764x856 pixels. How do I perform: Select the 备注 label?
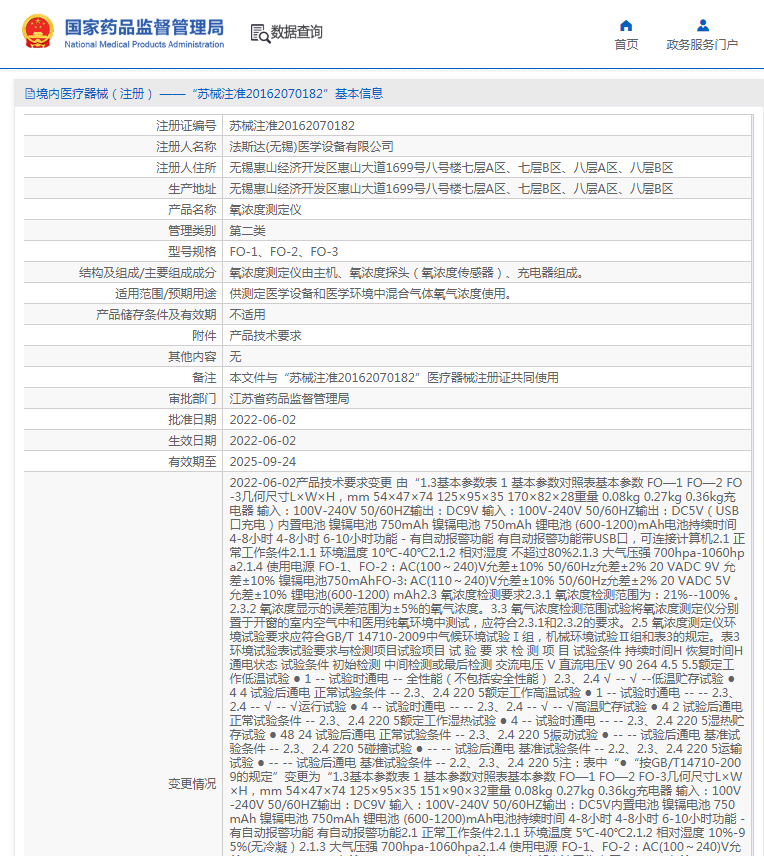(x=204, y=378)
